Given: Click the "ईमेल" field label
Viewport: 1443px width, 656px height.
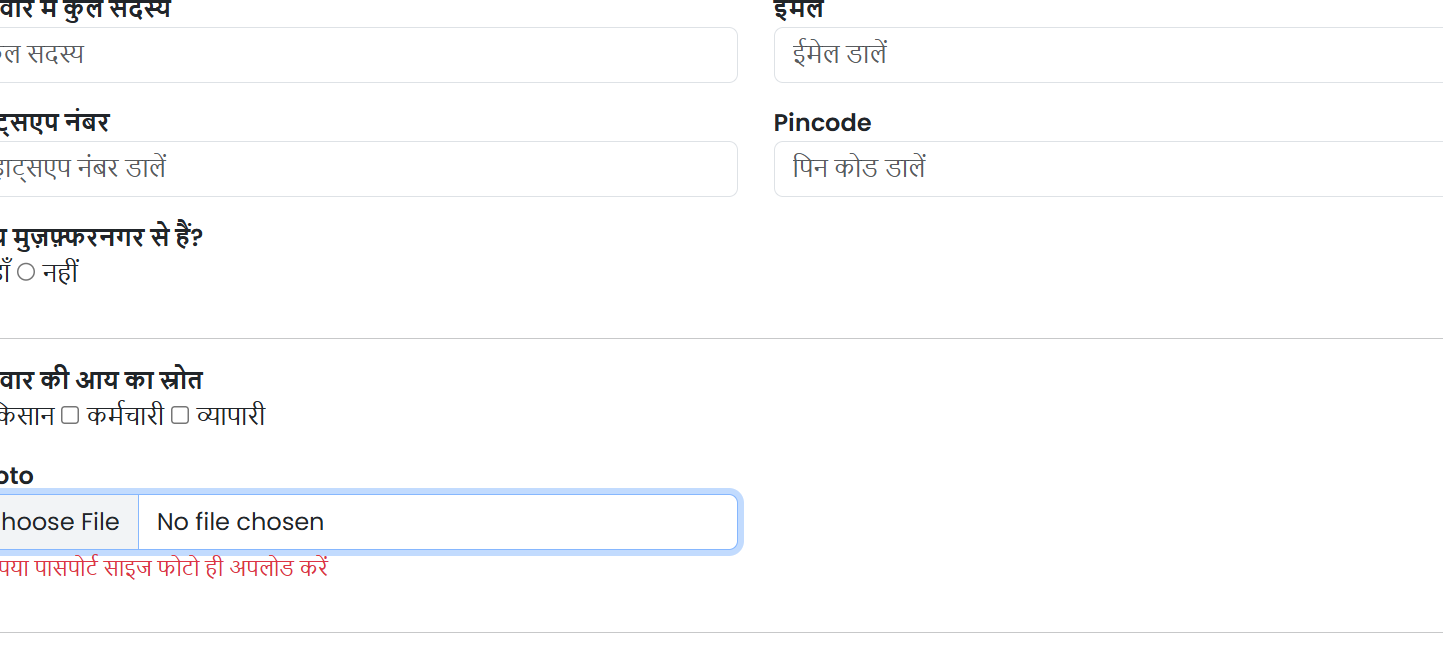Looking at the screenshot, I should 798,10.
